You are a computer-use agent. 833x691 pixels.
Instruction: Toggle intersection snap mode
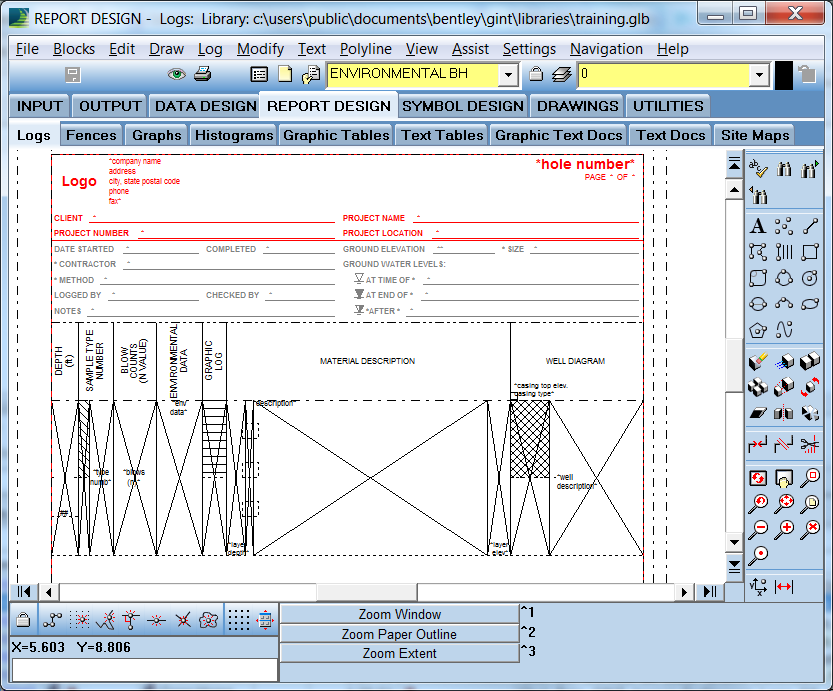183,620
